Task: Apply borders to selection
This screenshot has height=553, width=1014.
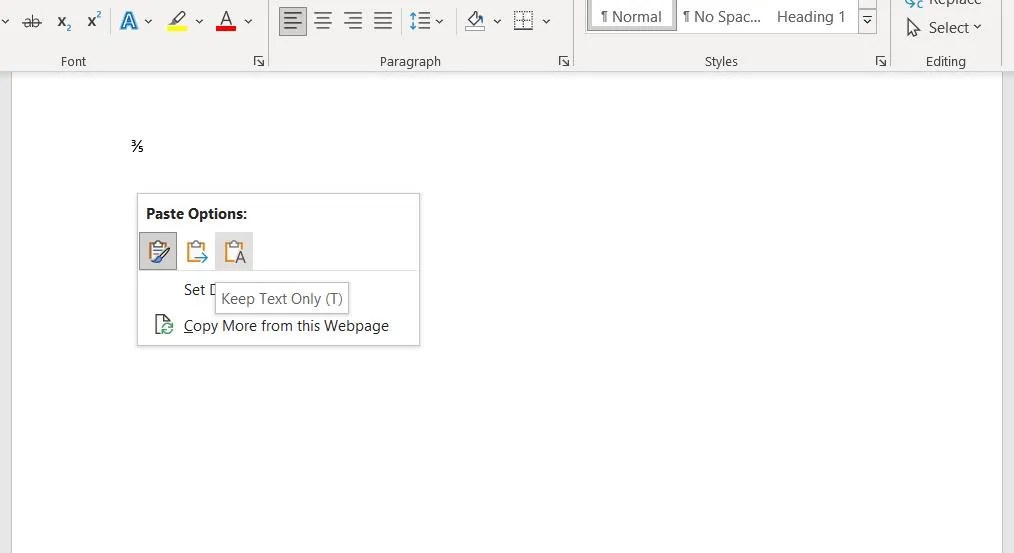Action: pyautogui.click(x=523, y=21)
